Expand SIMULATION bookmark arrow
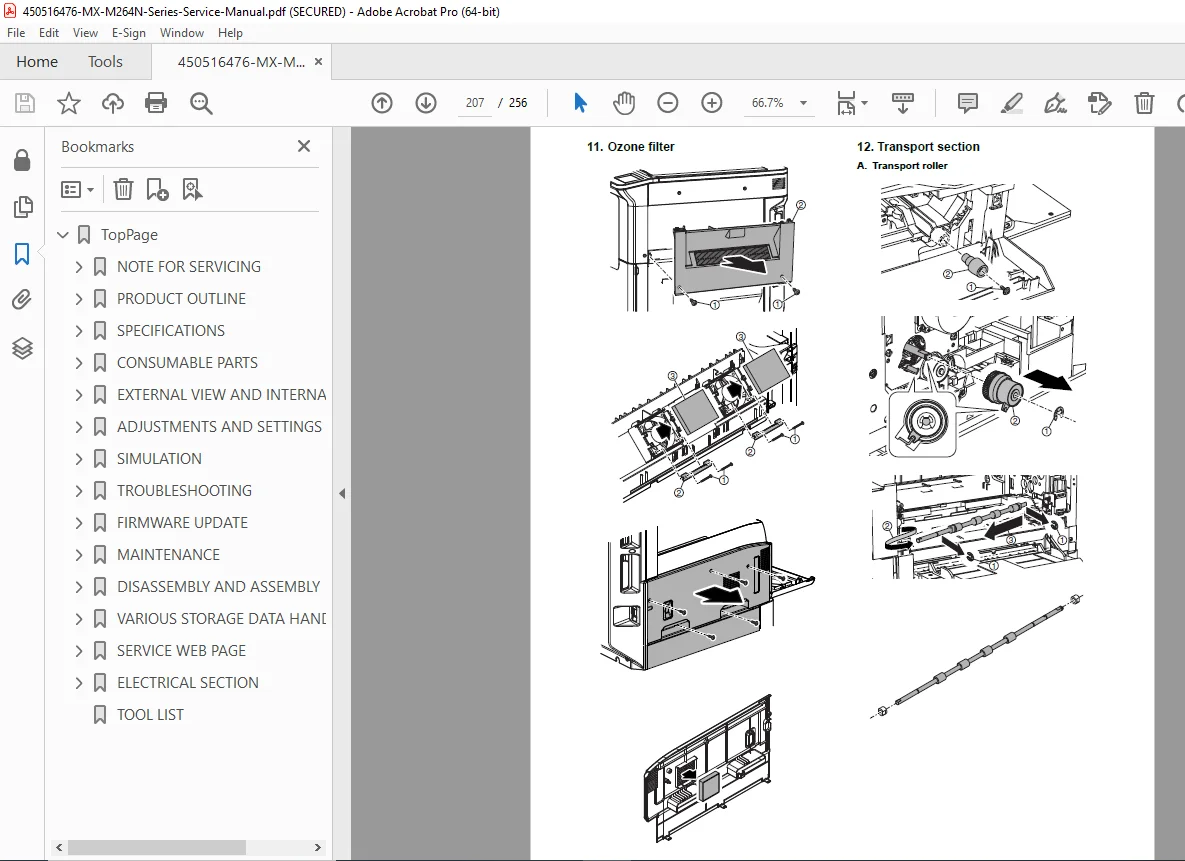 (79, 459)
